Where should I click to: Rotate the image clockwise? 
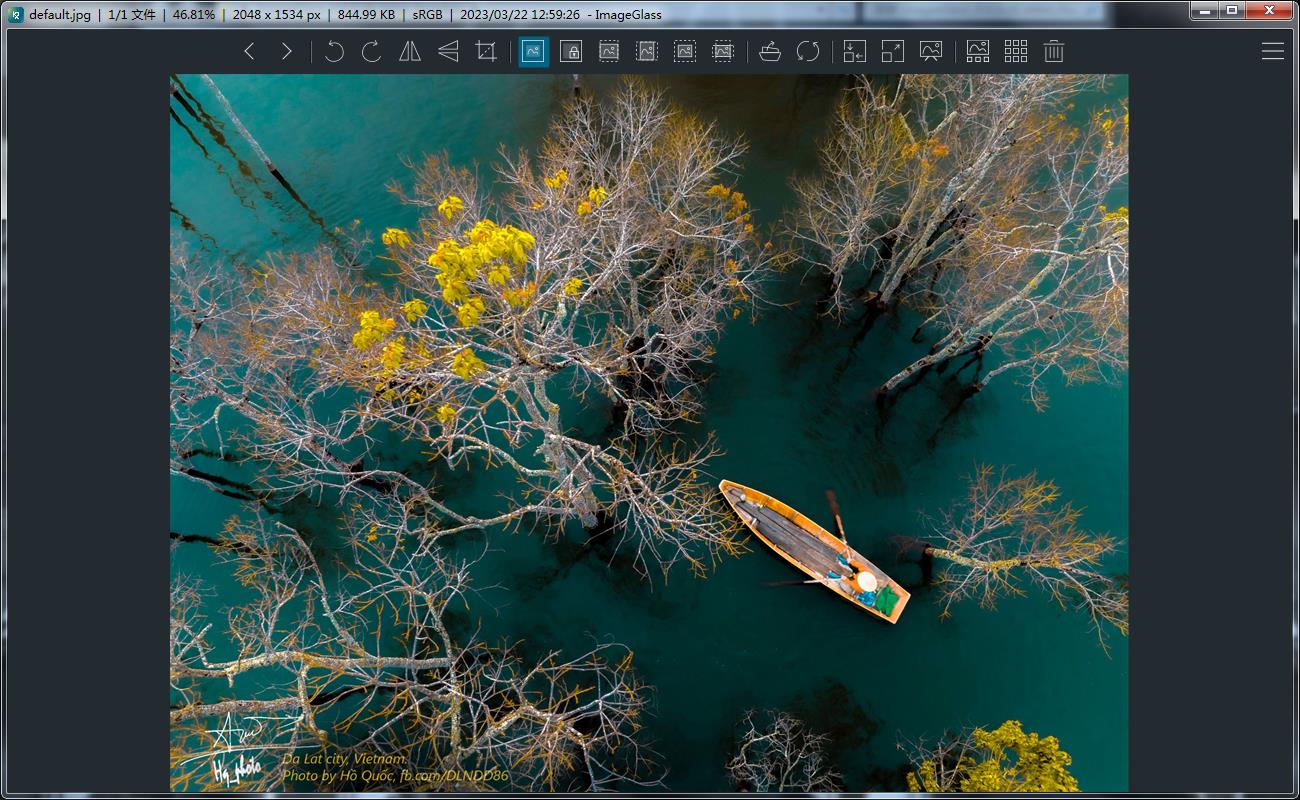tap(372, 51)
